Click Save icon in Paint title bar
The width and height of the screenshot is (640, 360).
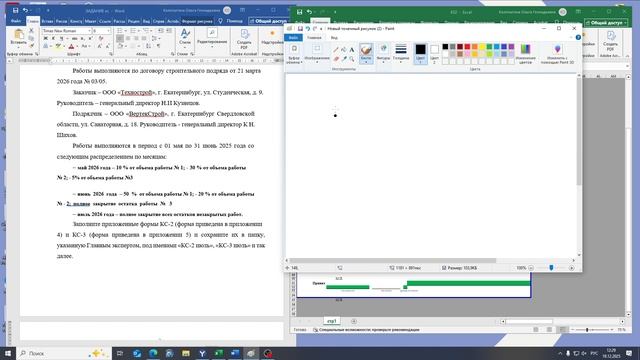300,29
